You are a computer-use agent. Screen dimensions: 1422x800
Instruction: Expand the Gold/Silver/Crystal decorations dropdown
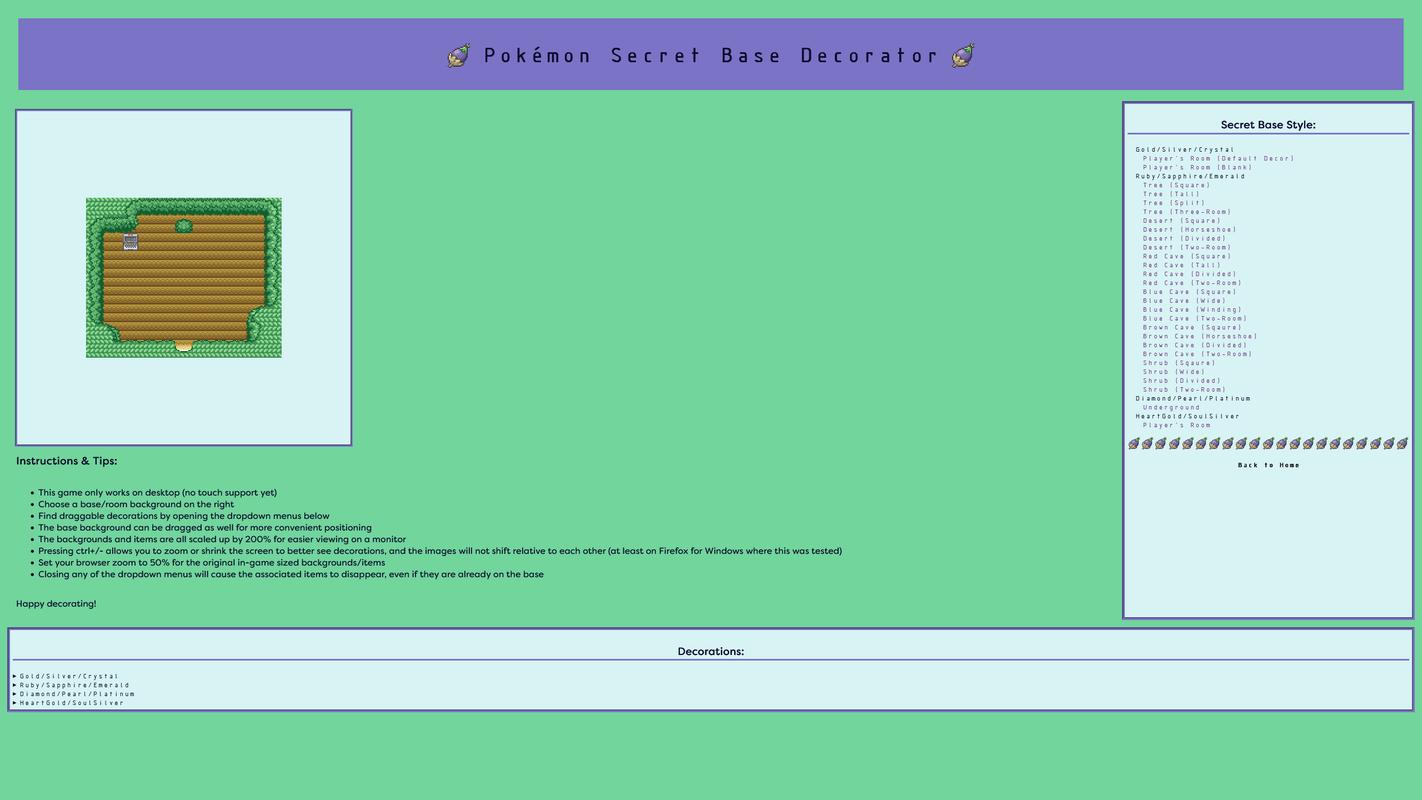point(69,676)
